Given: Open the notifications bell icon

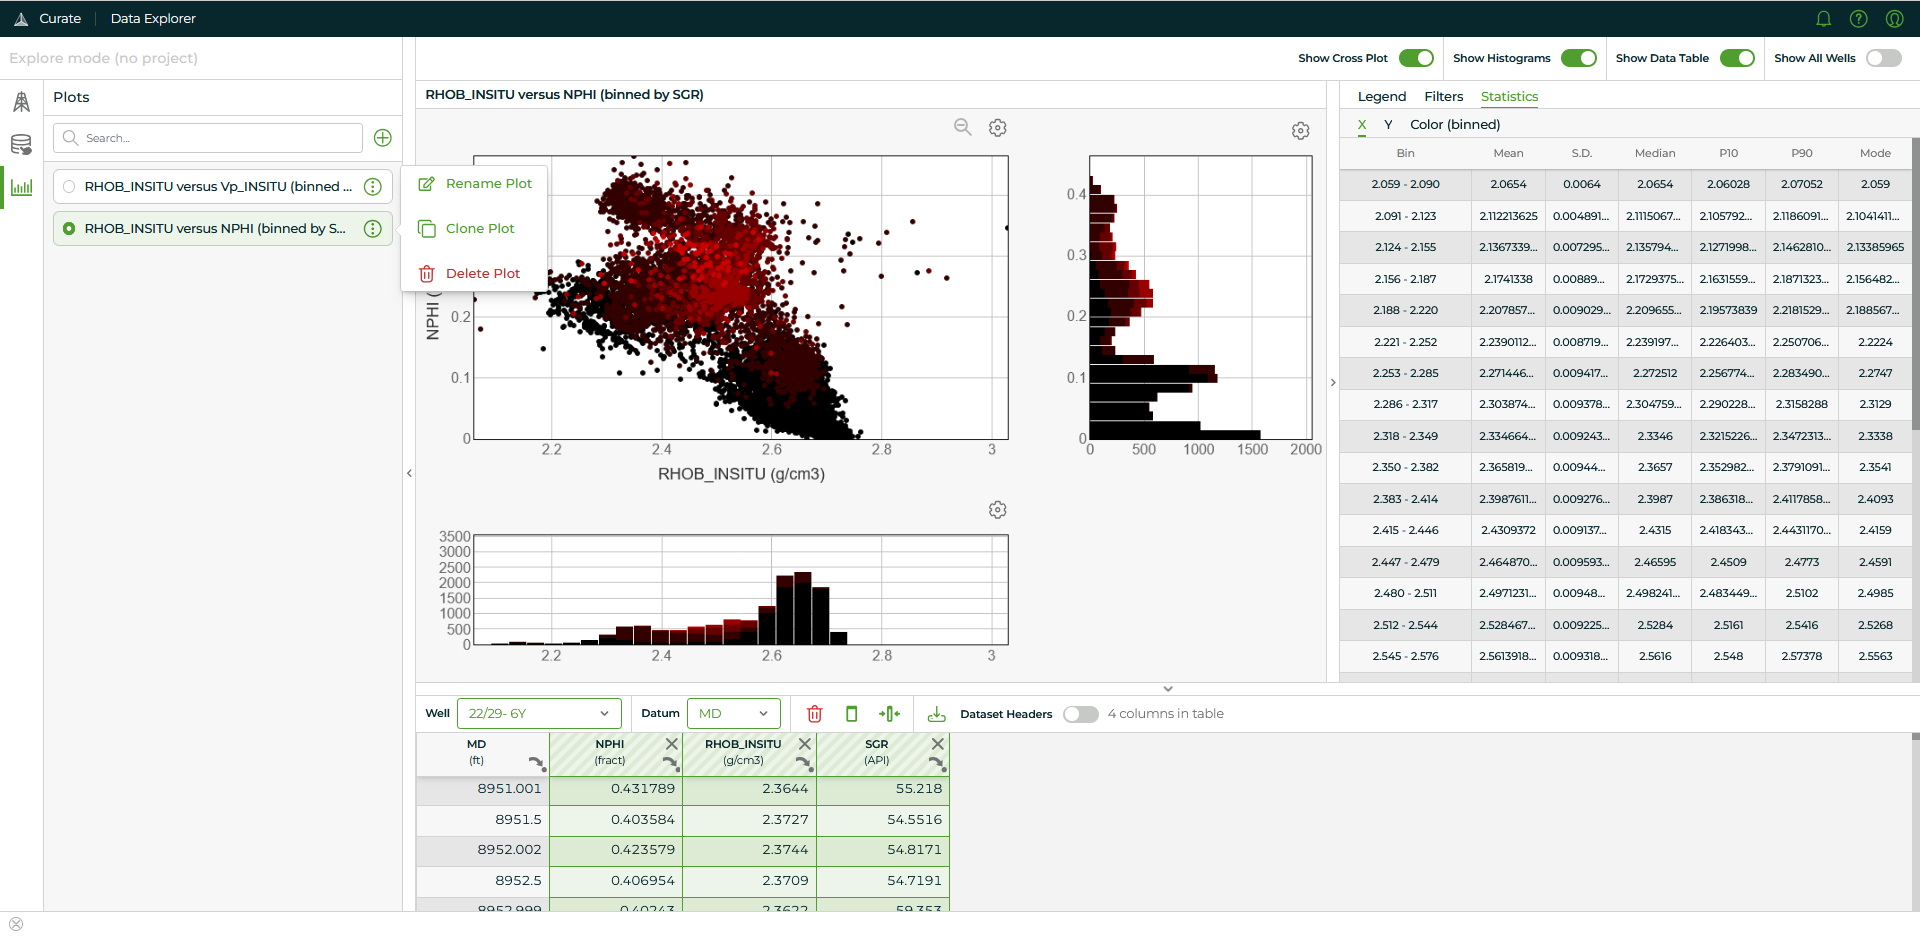Looking at the screenshot, I should tap(1823, 19).
